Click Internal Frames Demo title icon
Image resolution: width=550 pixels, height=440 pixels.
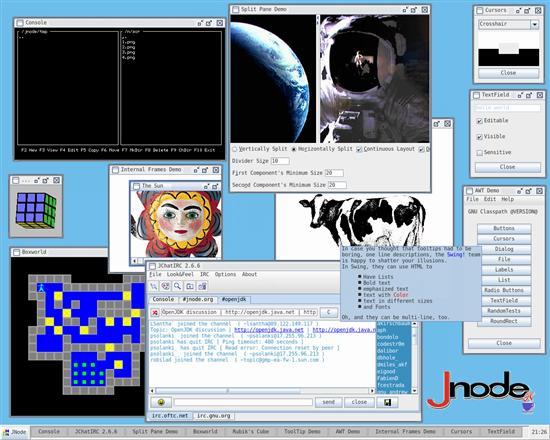(115, 170)
